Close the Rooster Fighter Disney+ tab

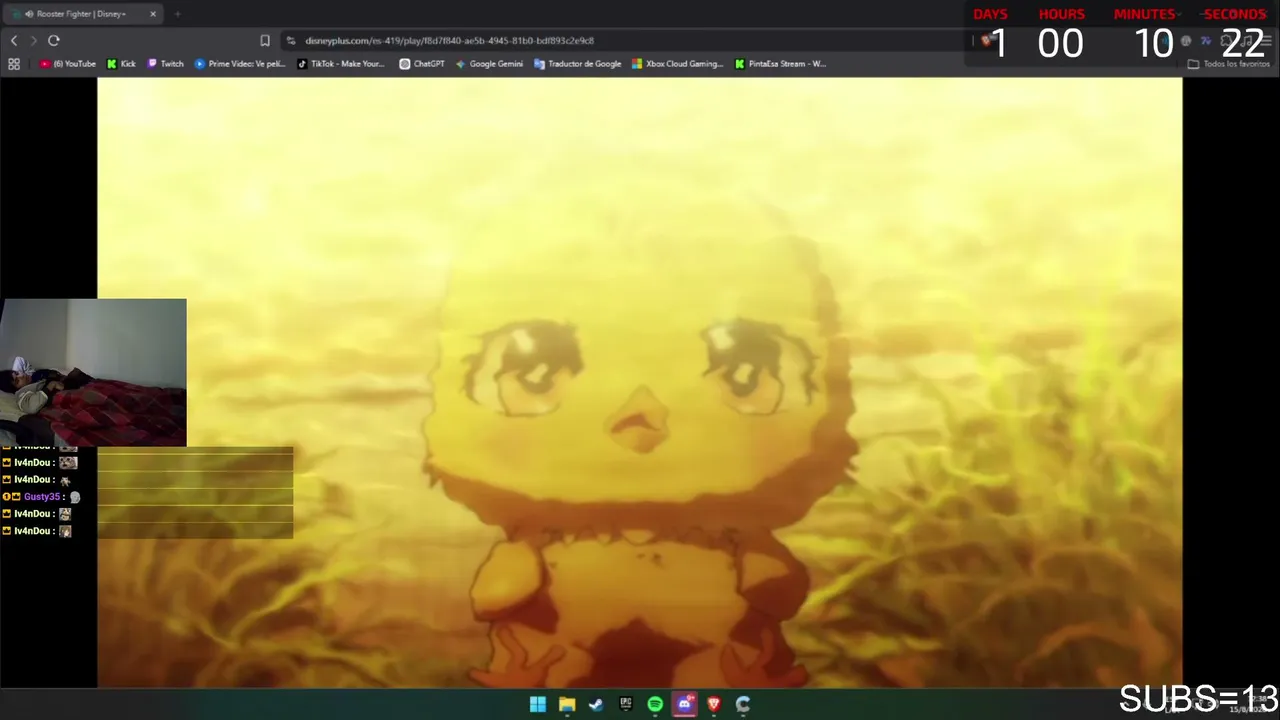153,14
